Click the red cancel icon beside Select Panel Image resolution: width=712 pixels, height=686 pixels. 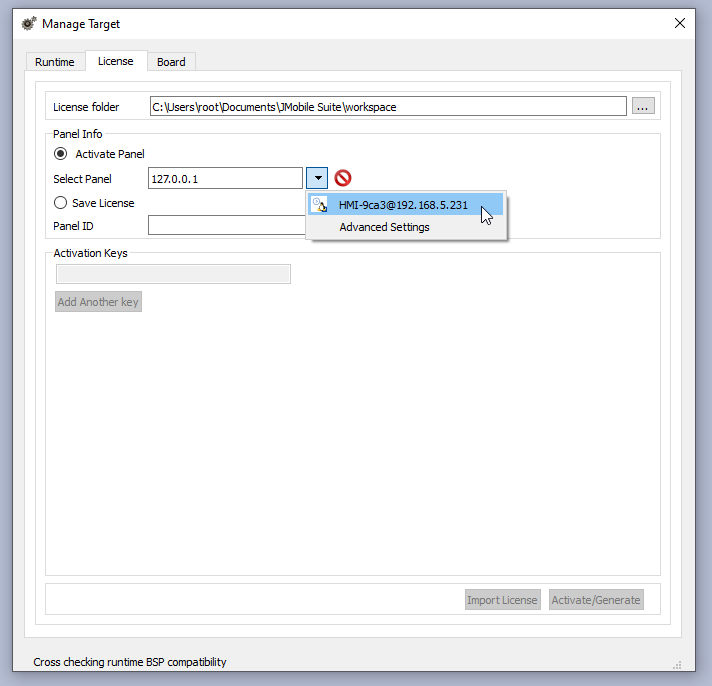click(343, 178)
